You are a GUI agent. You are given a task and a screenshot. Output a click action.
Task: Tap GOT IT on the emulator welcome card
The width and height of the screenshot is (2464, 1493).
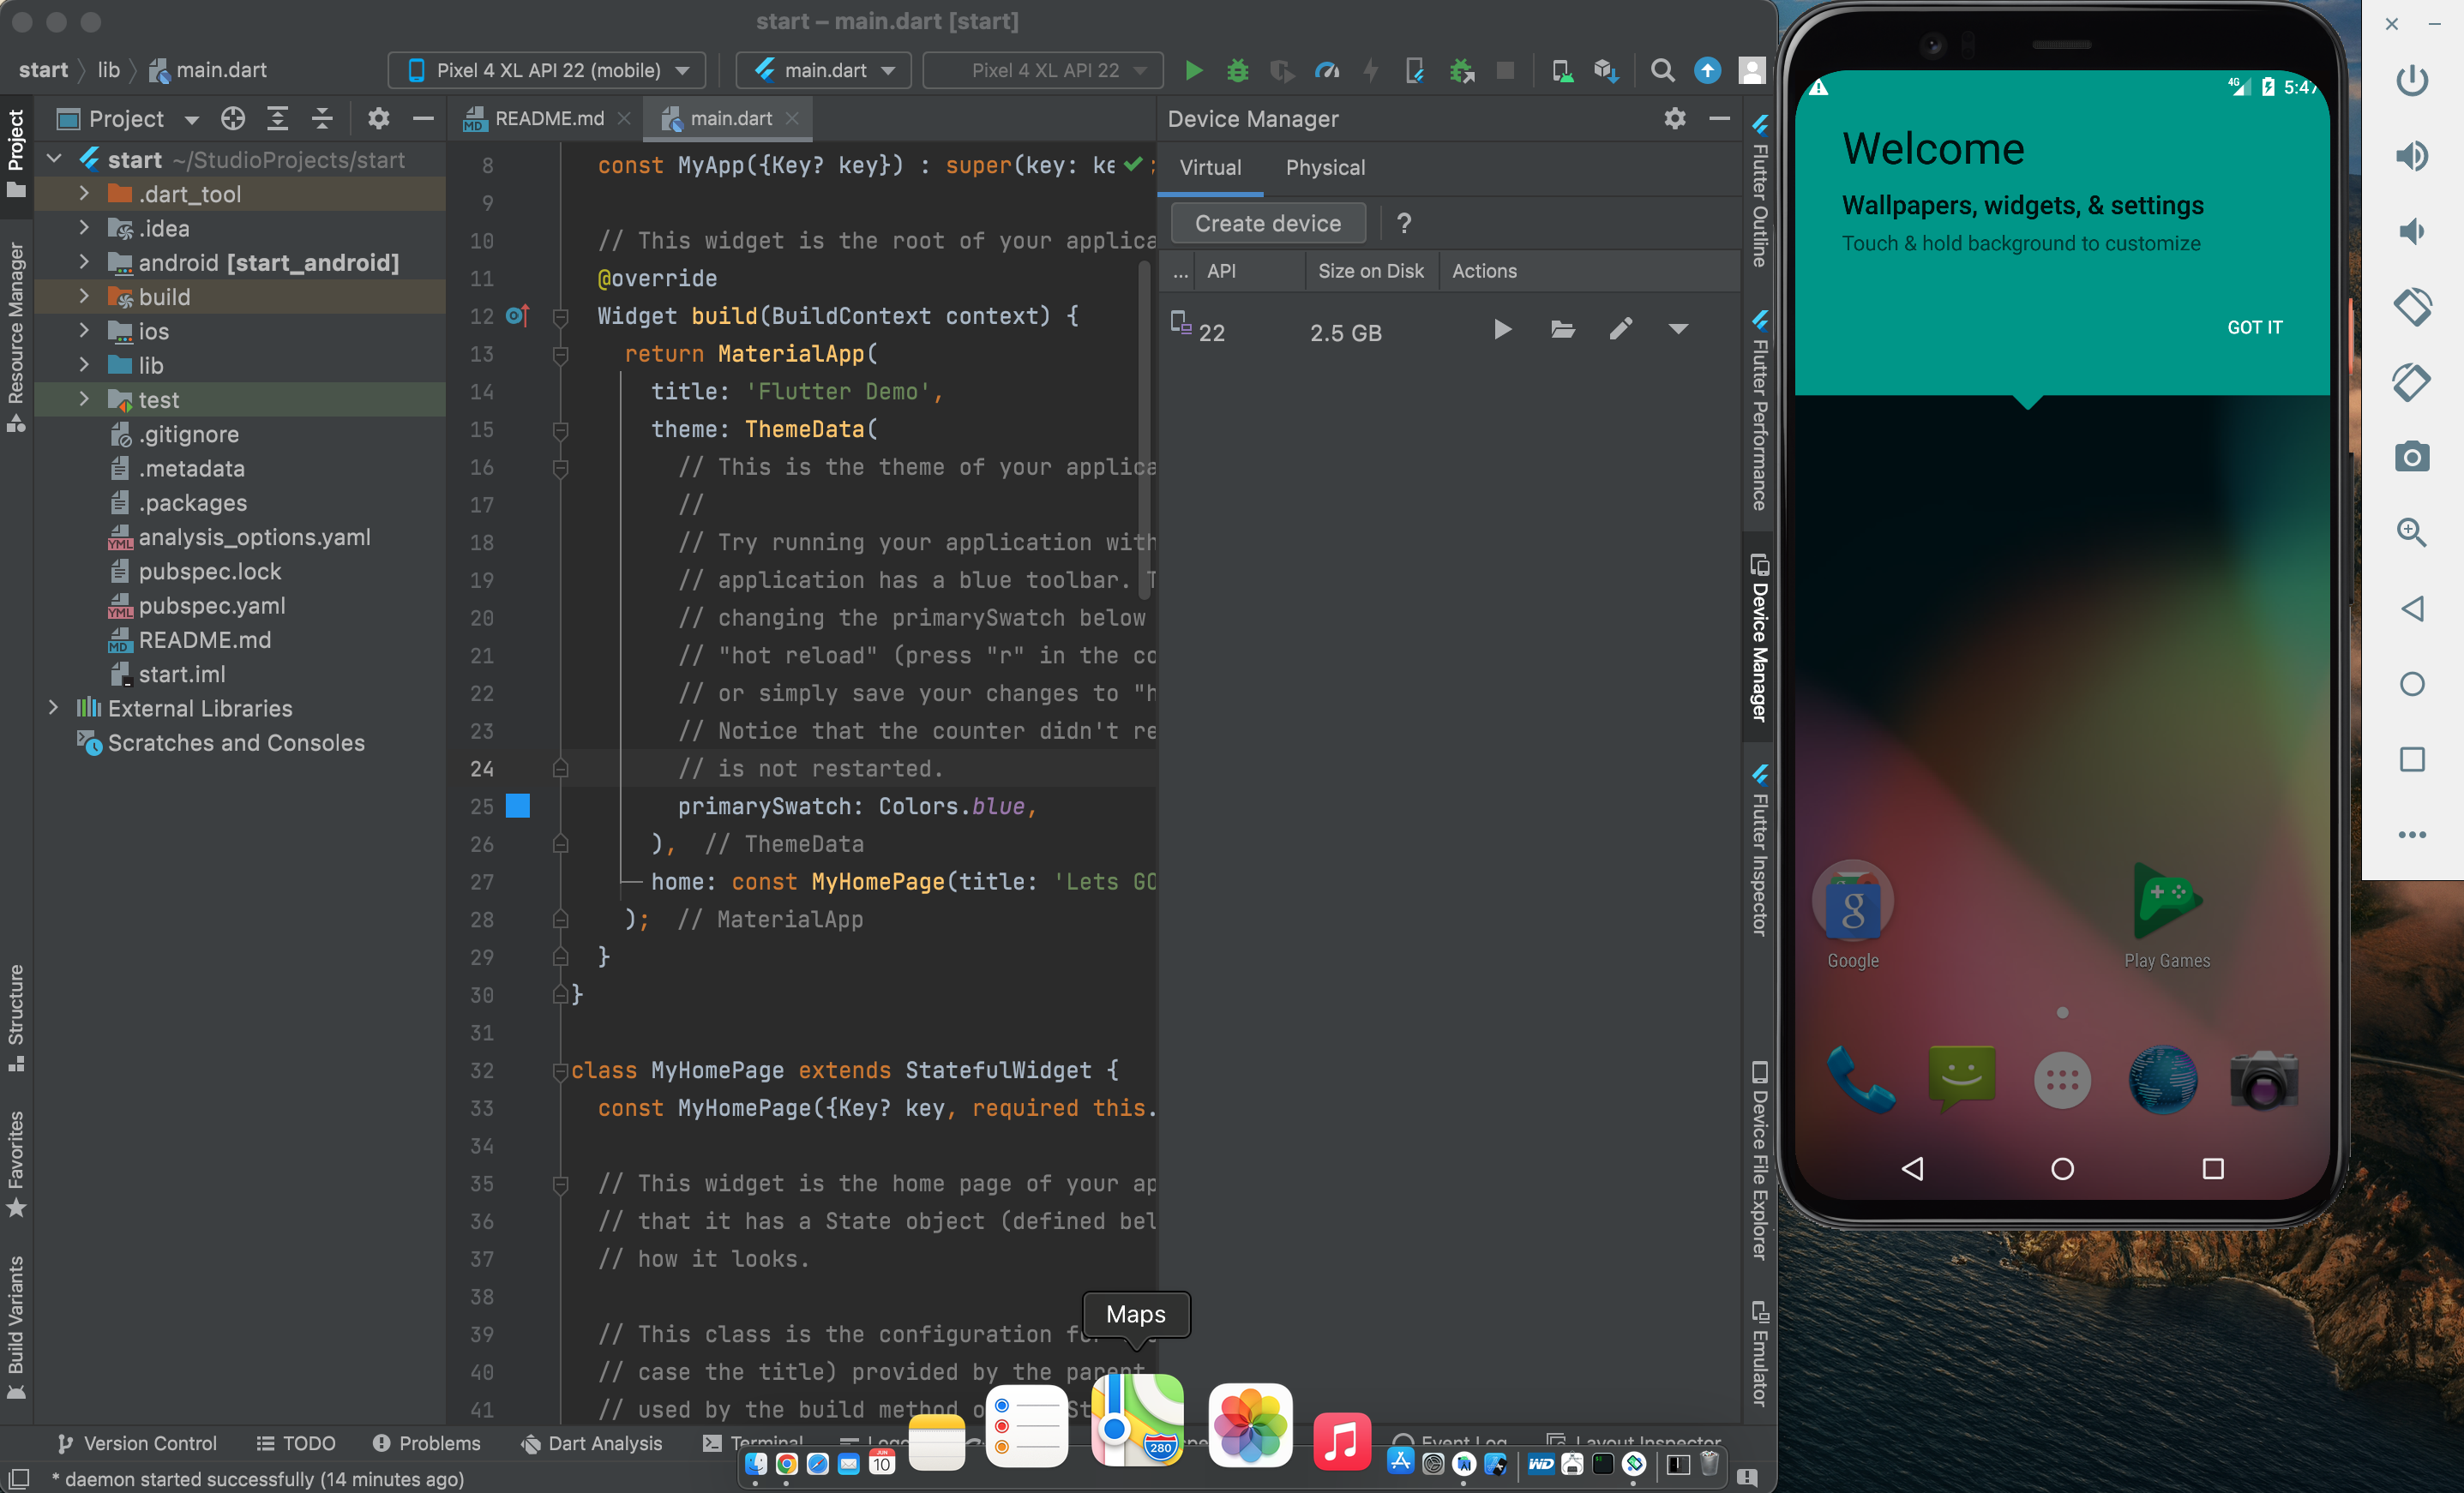[x=2254, y=327]
